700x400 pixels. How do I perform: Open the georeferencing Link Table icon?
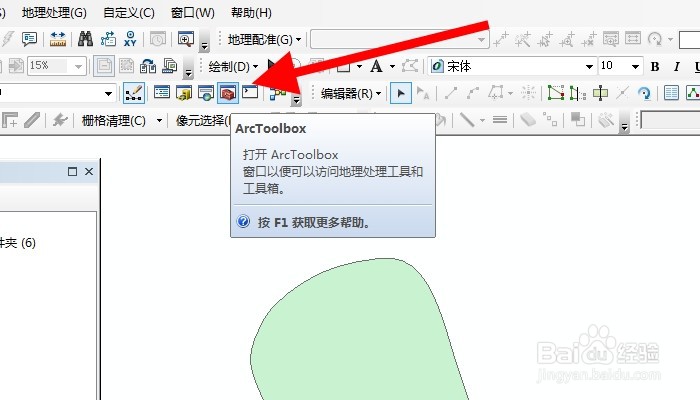[633, 39]
